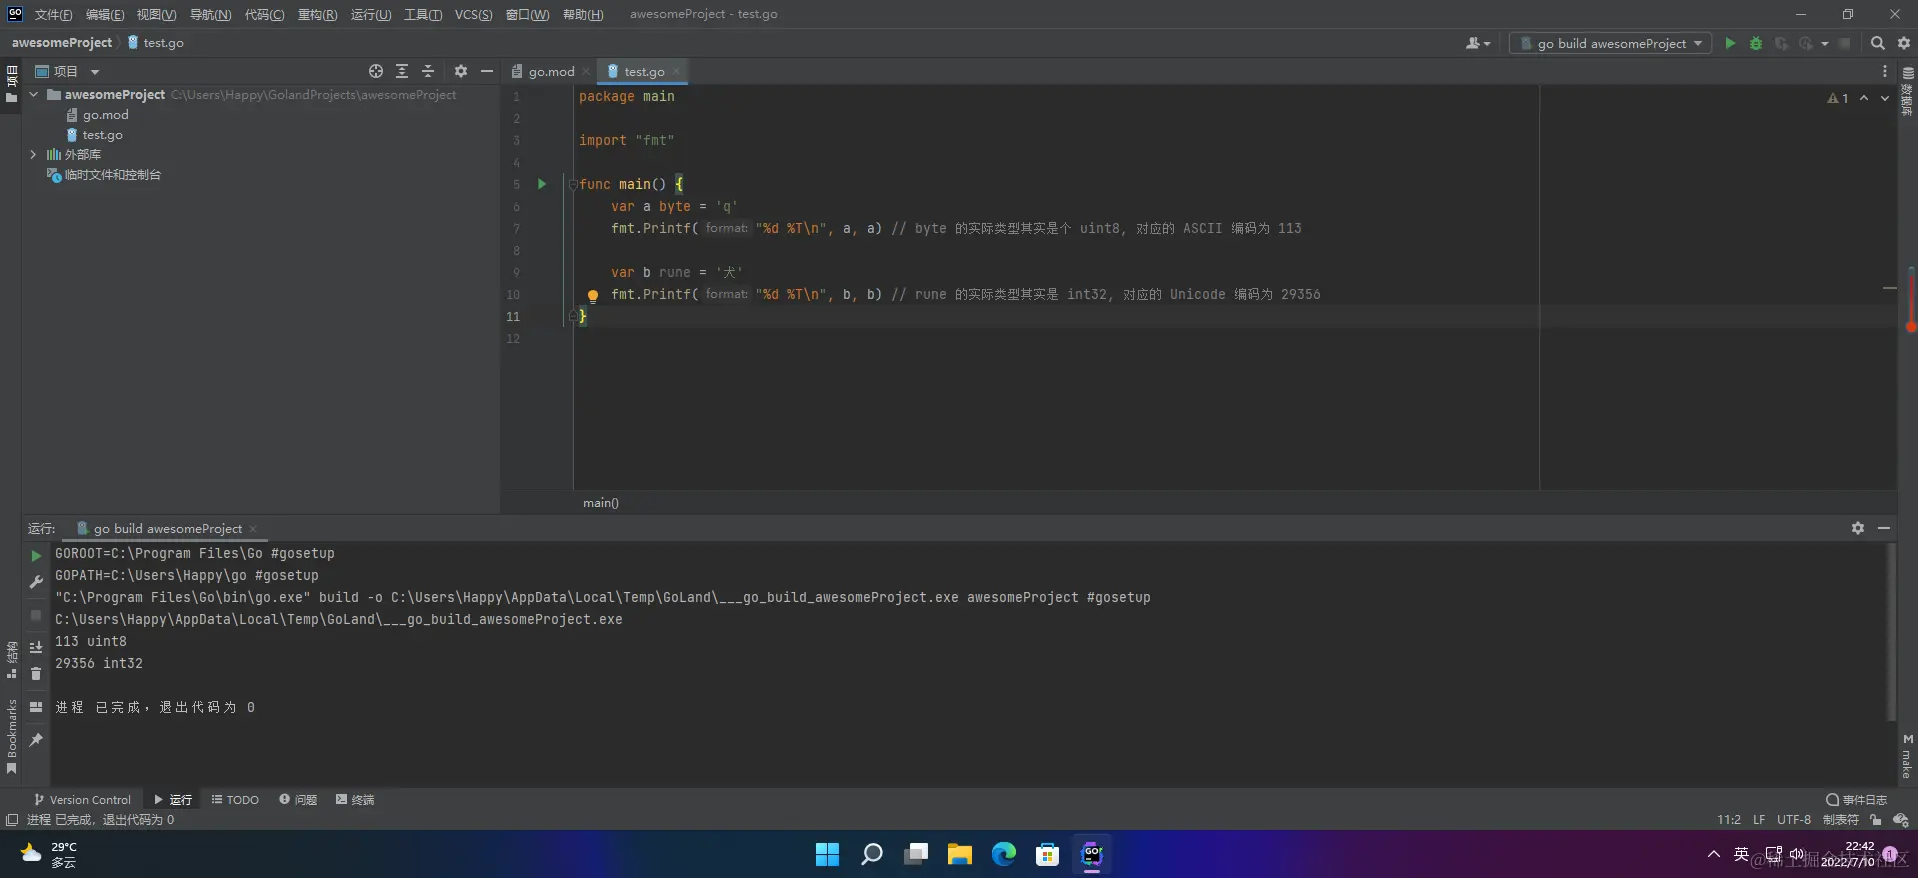1918x878 pixels.
Task: Click line:column 11:2 in status bar
Action: [1729, 819]
